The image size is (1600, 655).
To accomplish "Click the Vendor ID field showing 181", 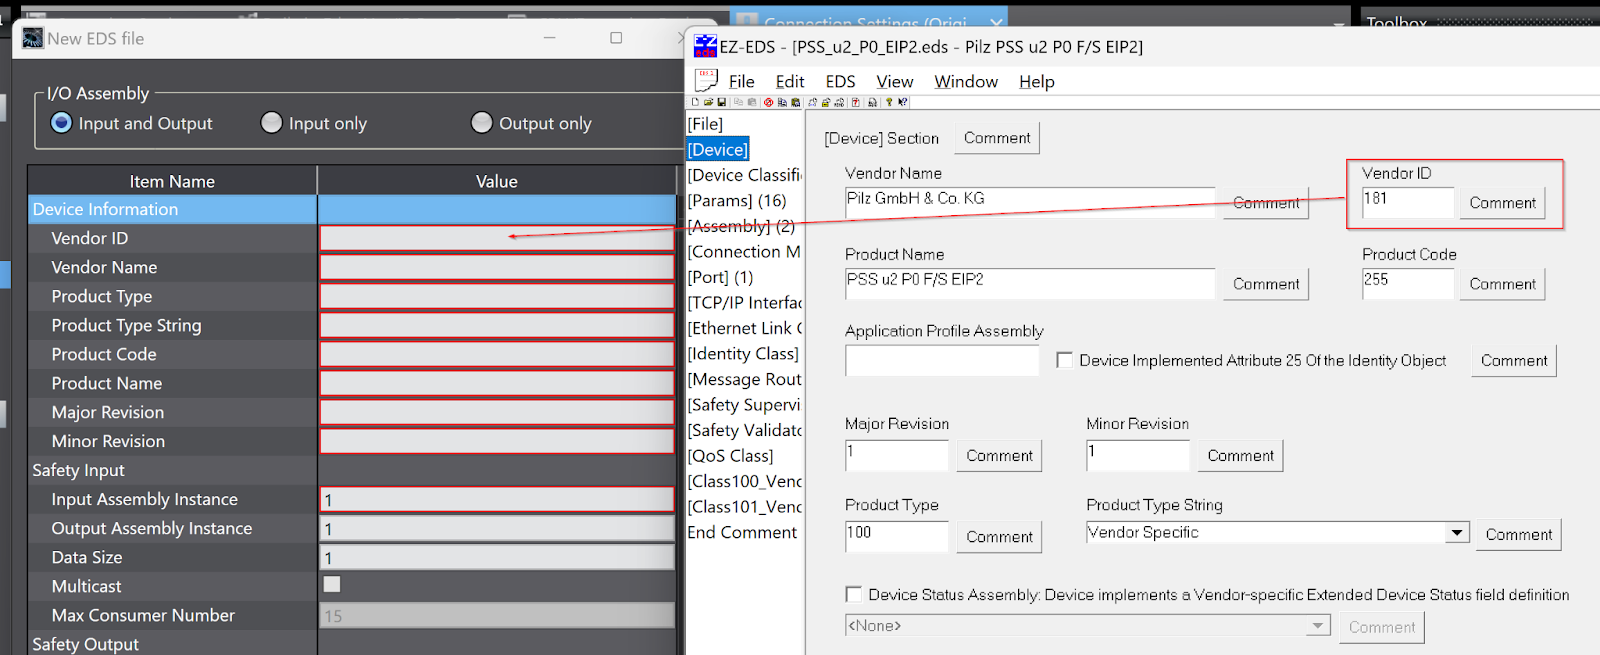I will pos(1408,202).
